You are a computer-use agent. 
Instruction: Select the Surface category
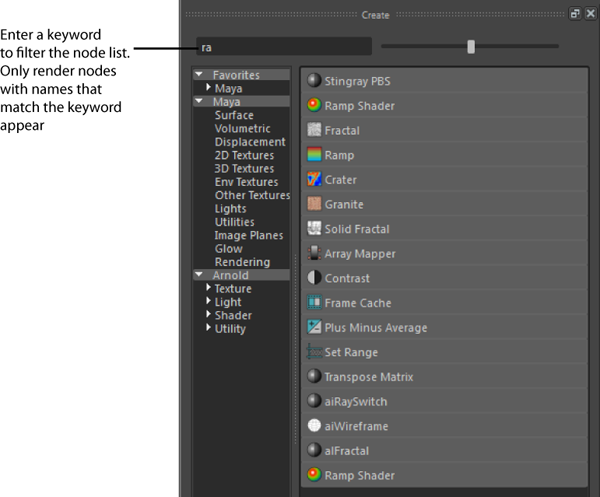234,115
